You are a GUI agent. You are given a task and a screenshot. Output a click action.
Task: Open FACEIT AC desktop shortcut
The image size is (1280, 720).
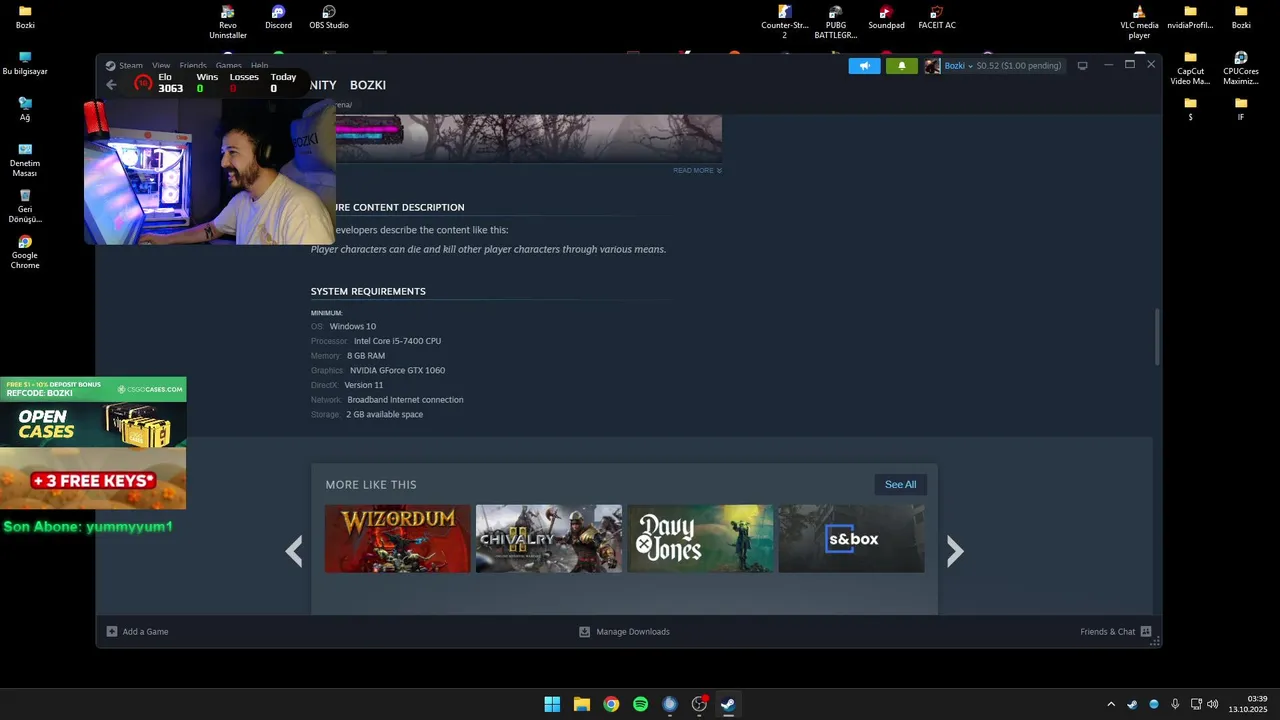click(937, 18)
